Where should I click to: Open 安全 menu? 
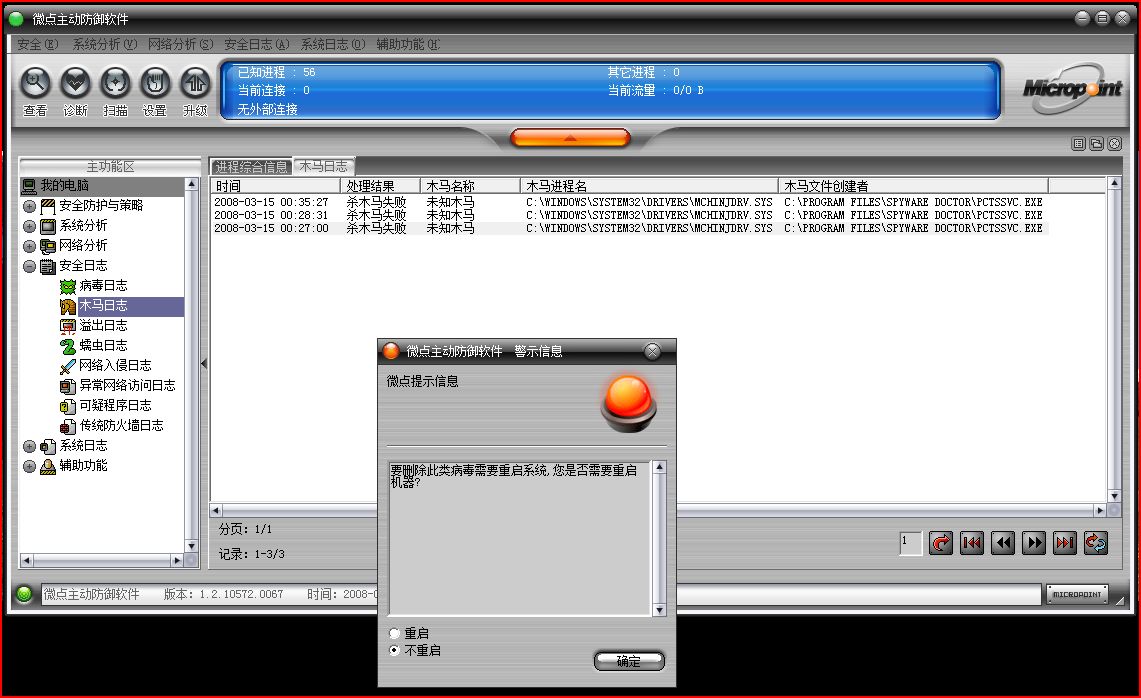pyautogui.click(x=37, y=44)
